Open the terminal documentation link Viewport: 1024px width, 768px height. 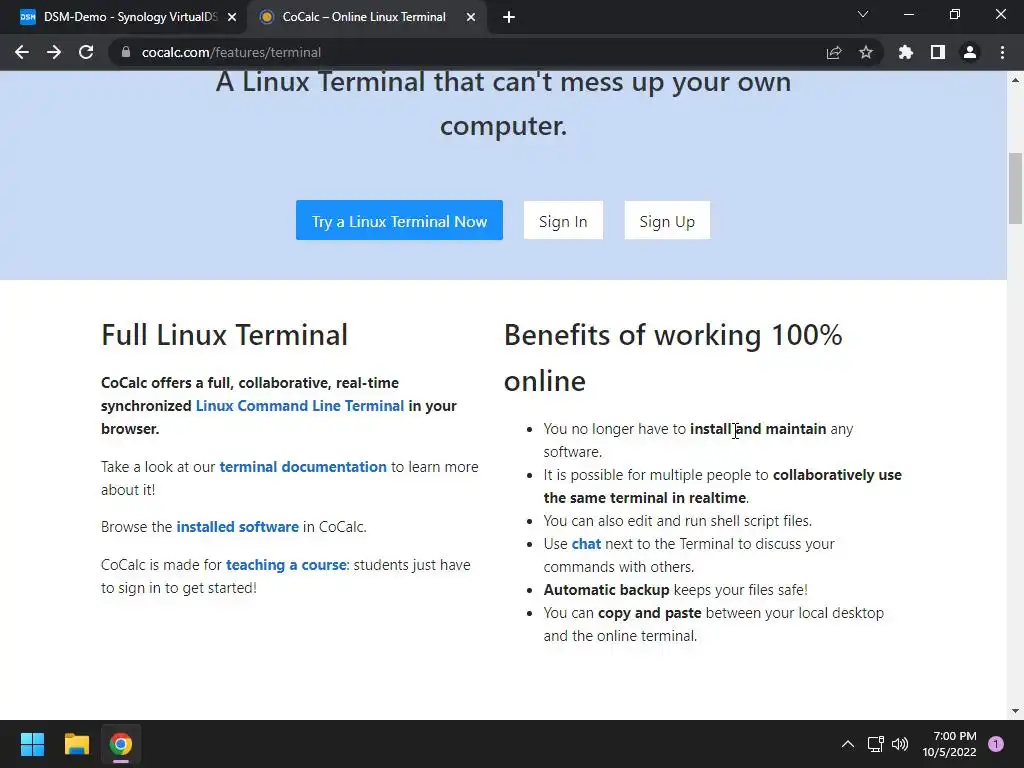tap(303, 467)
